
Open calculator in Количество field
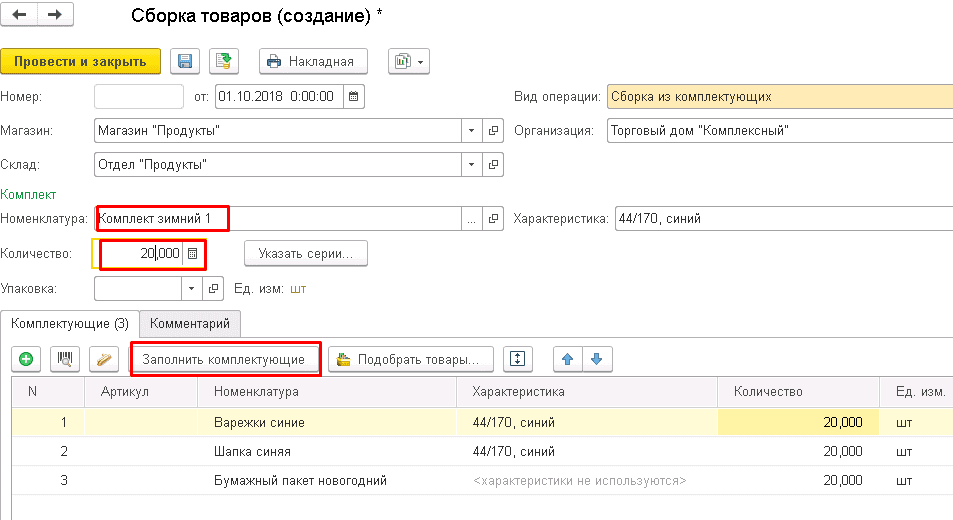193,254
